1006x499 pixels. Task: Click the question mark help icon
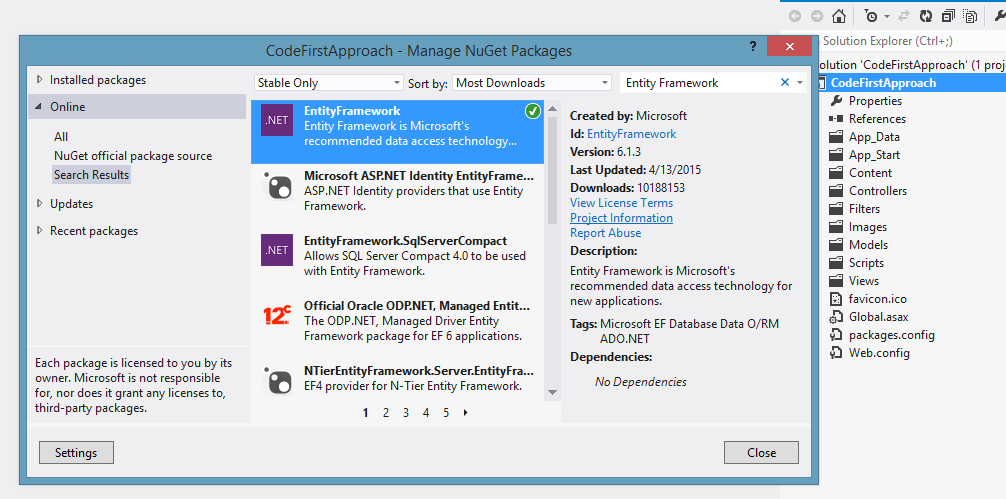753,47
